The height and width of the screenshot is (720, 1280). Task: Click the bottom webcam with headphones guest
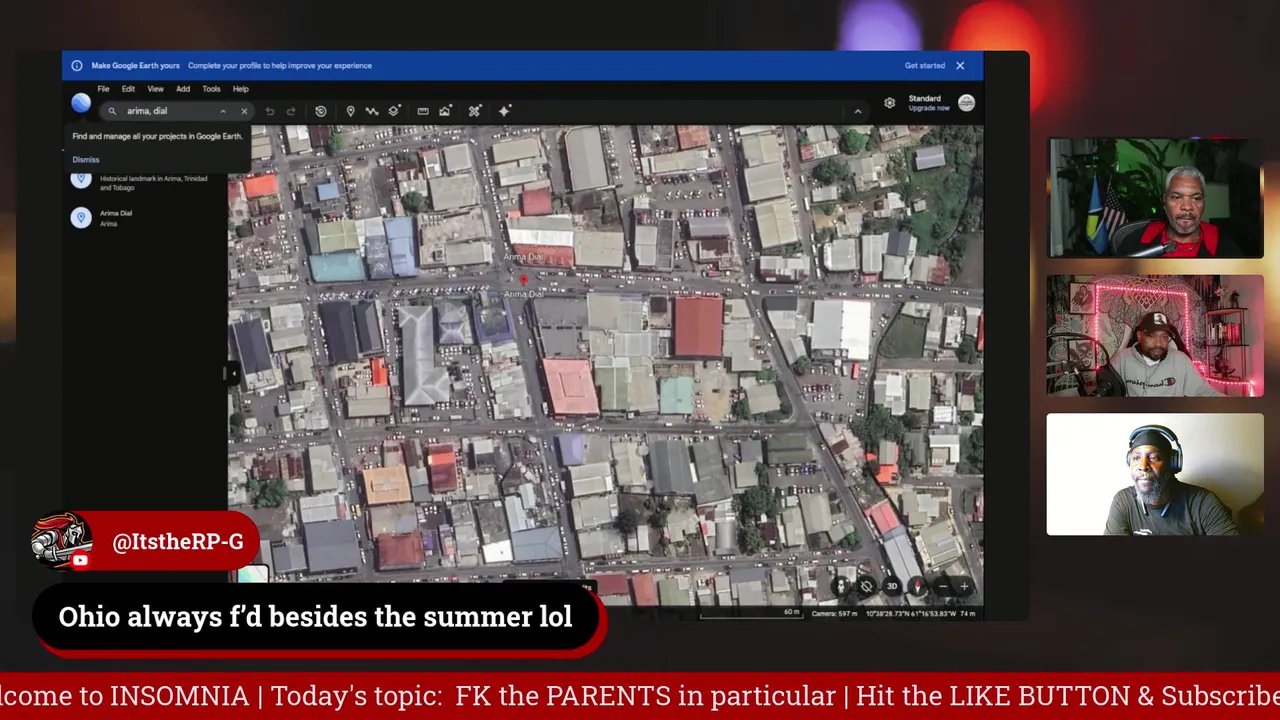click(x=1155, y=475)
